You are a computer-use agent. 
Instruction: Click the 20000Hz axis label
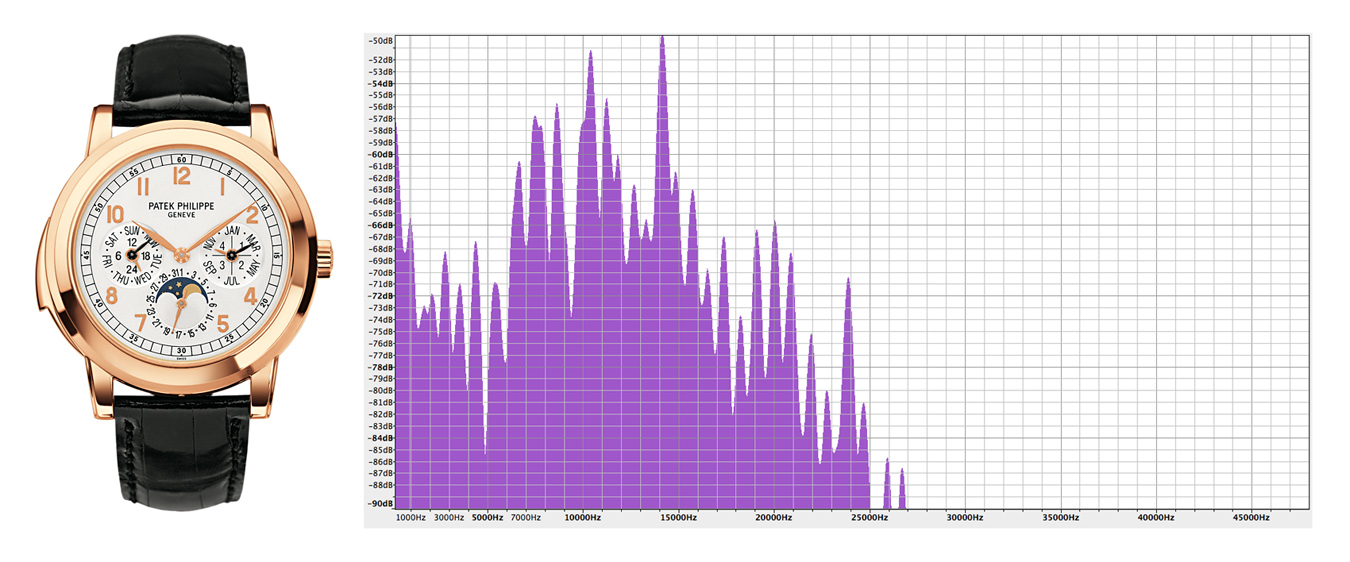(774, 518)
